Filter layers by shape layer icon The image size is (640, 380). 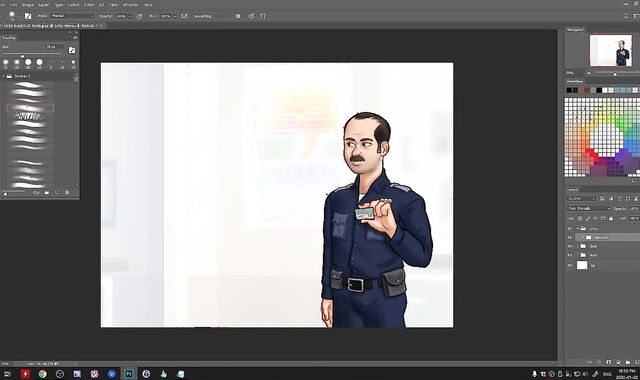(628, 198)
